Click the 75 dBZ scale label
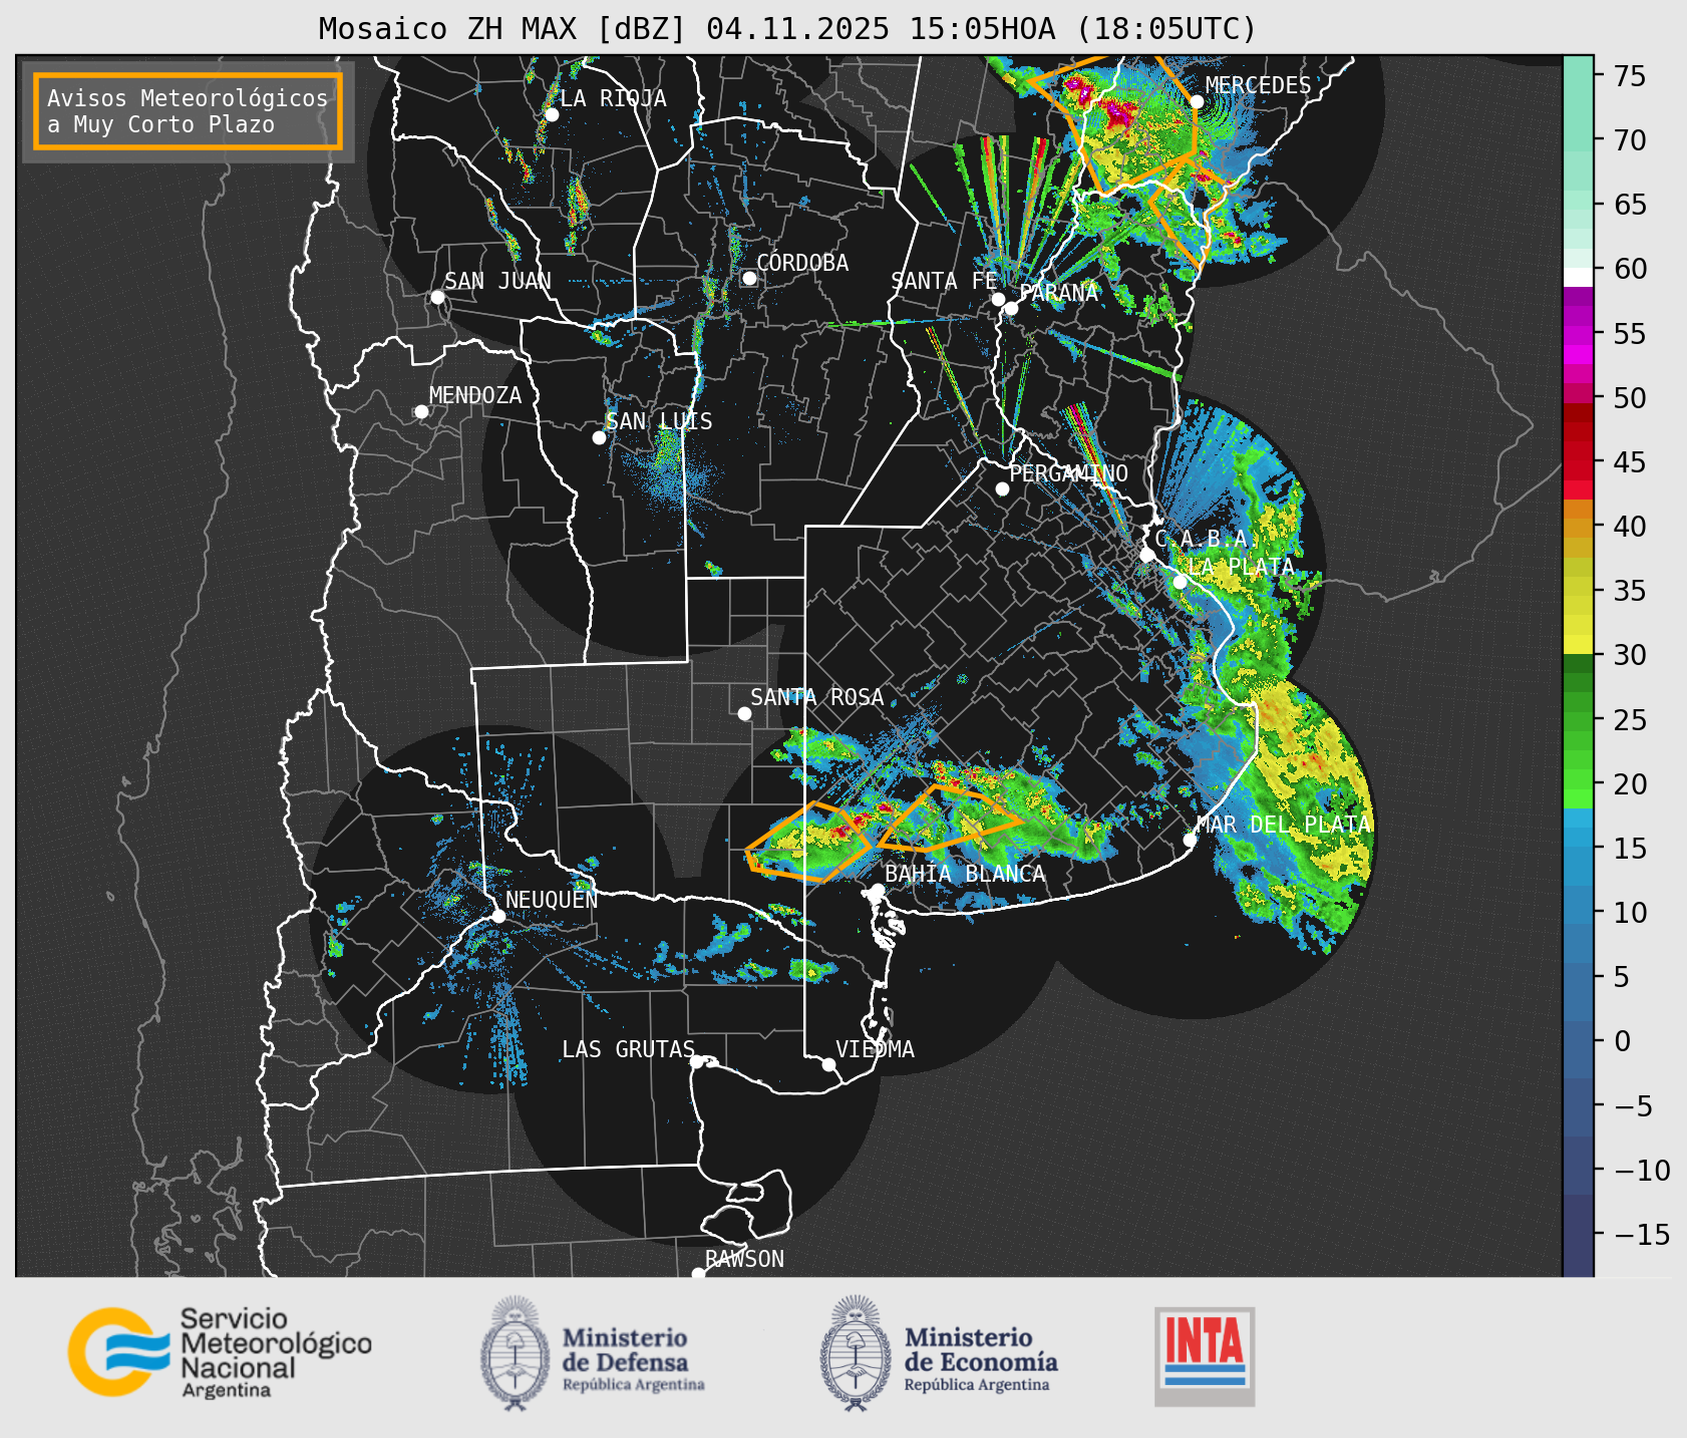The image size is (1687, 1438). (x=1628, y=76)
